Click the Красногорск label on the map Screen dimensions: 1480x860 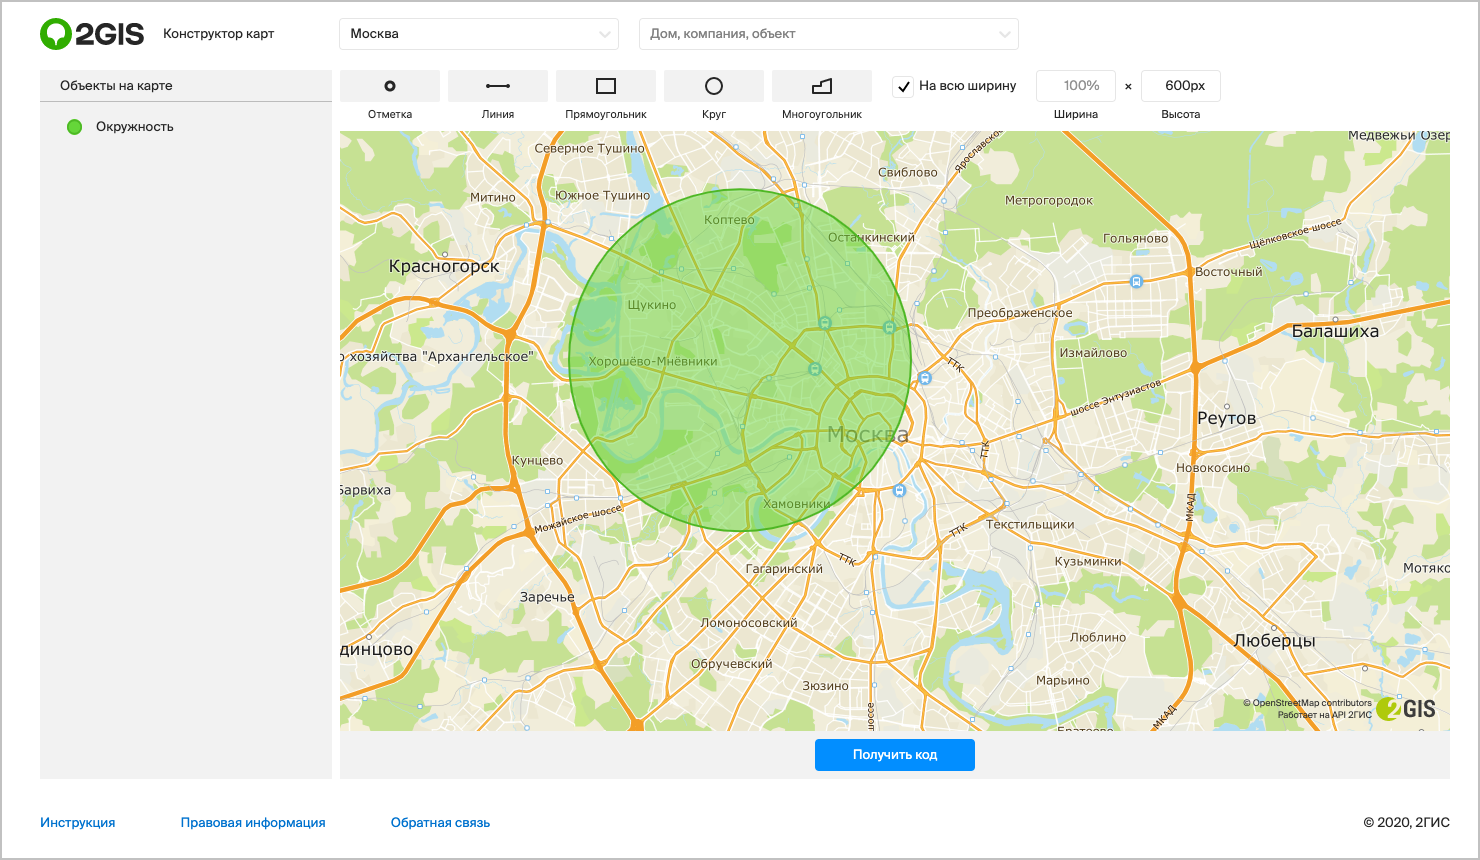[x=444, y=266]
